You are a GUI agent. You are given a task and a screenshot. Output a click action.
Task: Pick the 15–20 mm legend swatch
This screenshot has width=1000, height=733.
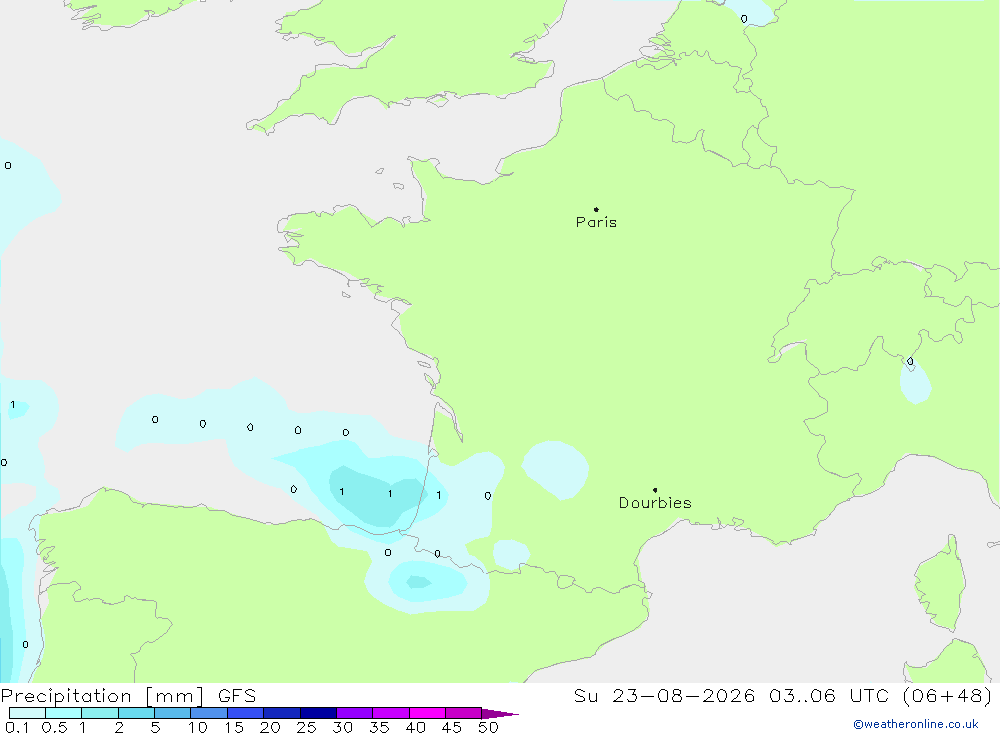coord(246,713)
